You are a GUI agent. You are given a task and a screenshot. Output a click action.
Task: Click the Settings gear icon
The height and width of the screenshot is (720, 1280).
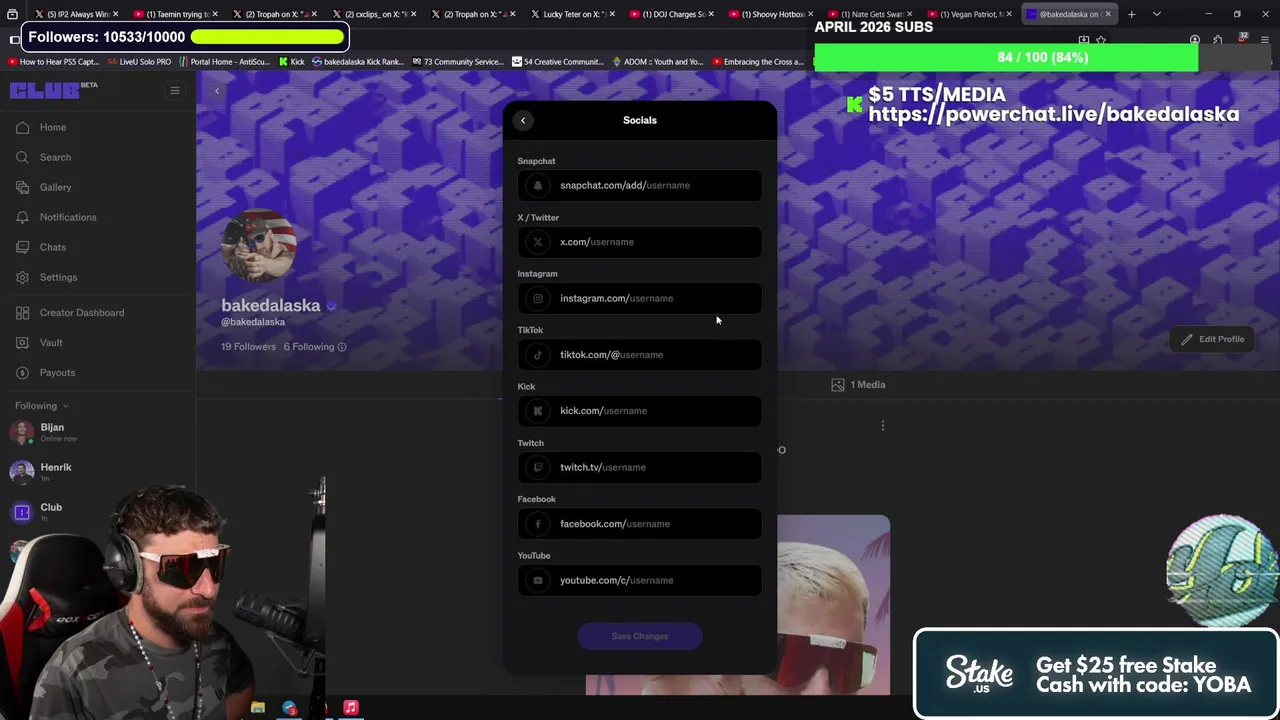coord(22,277)
